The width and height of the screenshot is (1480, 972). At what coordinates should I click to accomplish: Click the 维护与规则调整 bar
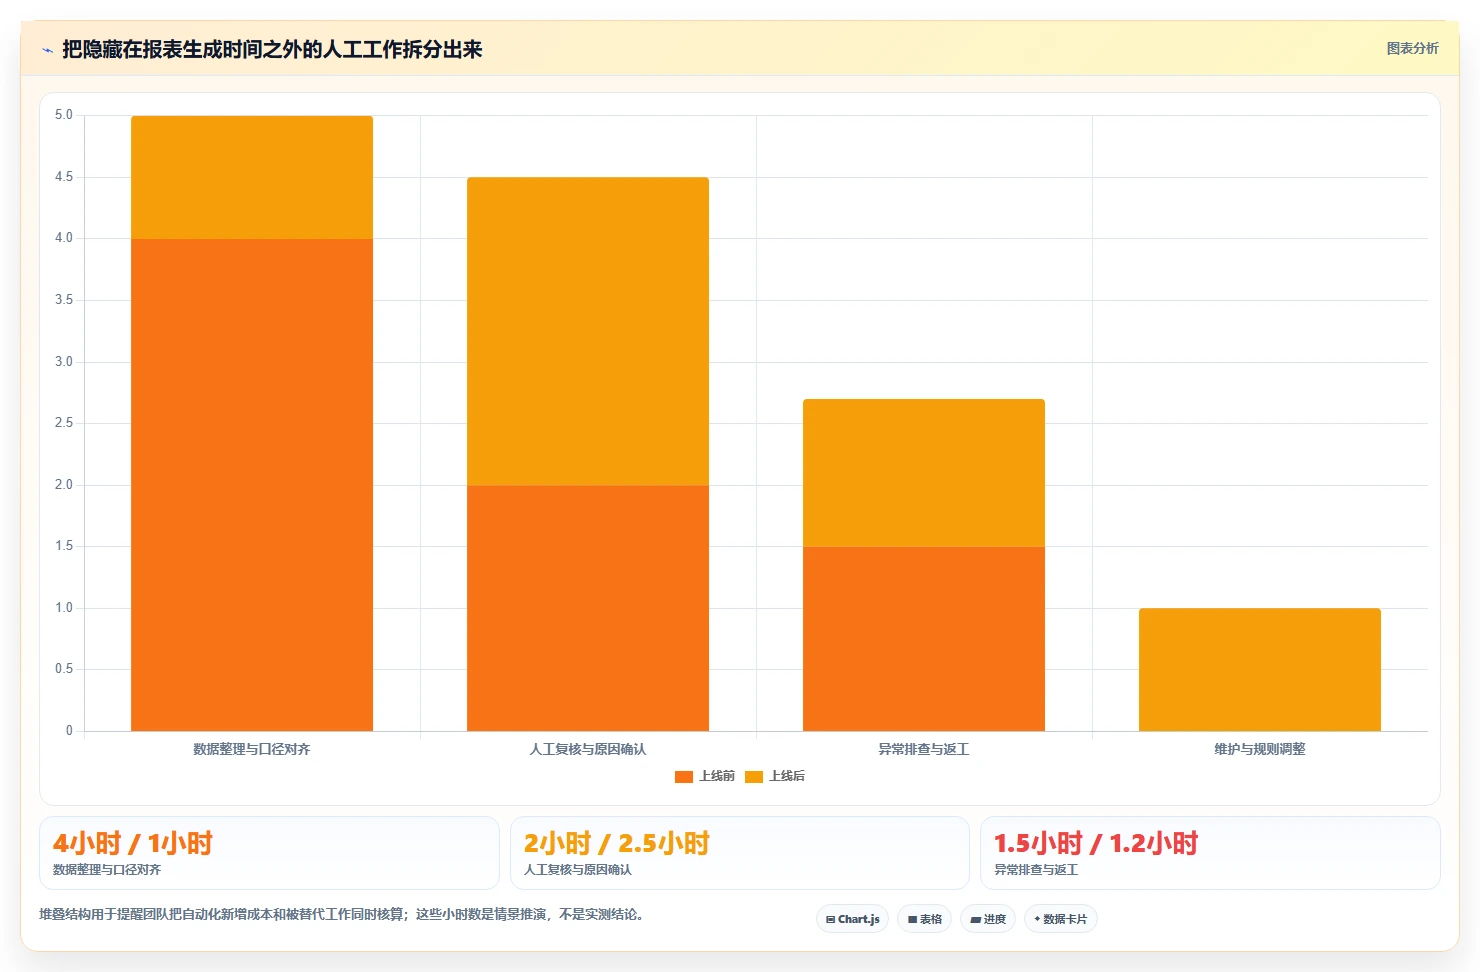pyautogui.click(x=1260, y=669)
